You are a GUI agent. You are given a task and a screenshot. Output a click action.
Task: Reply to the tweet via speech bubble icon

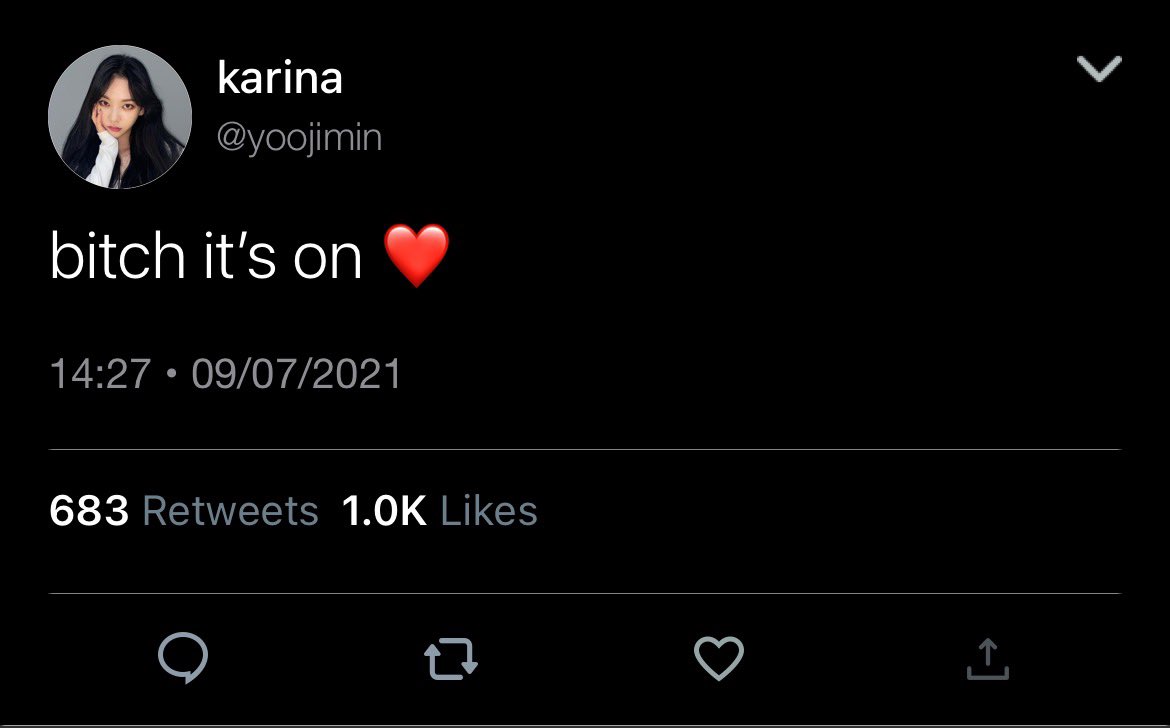point(183,657)
